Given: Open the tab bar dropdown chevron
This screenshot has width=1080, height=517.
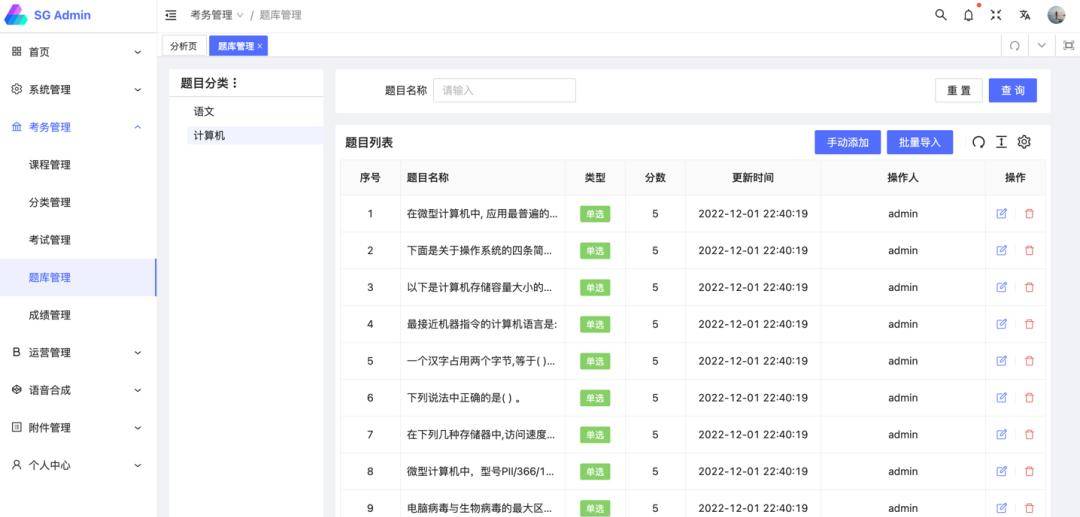Looking at the screenshot, I should tap(1041, 46).
